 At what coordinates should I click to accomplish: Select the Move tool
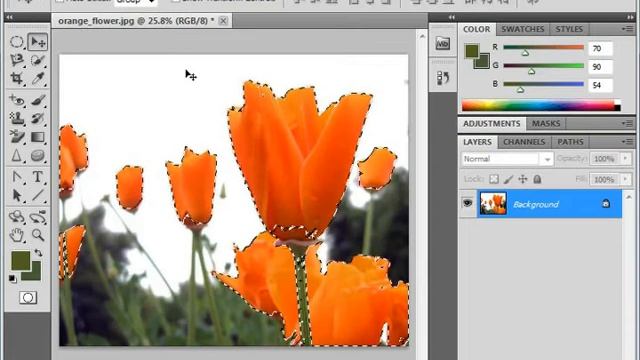pos(38,42)
